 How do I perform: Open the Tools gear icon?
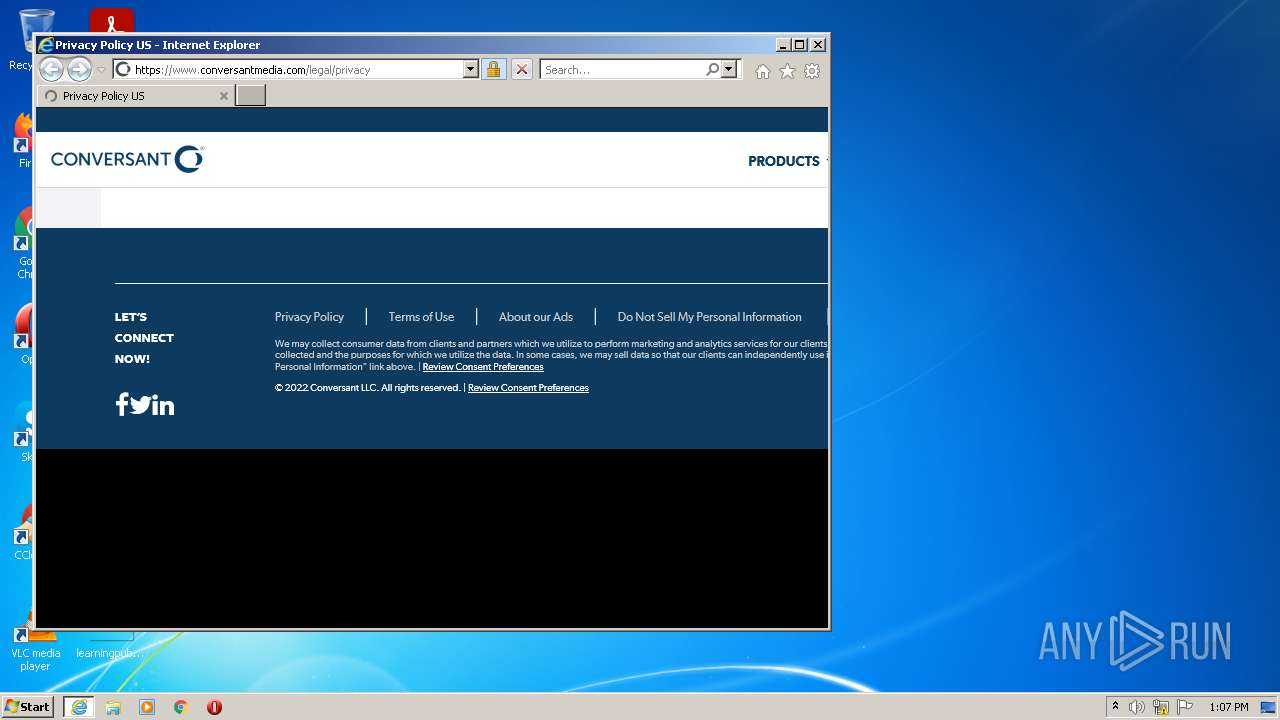coord(812,71)
